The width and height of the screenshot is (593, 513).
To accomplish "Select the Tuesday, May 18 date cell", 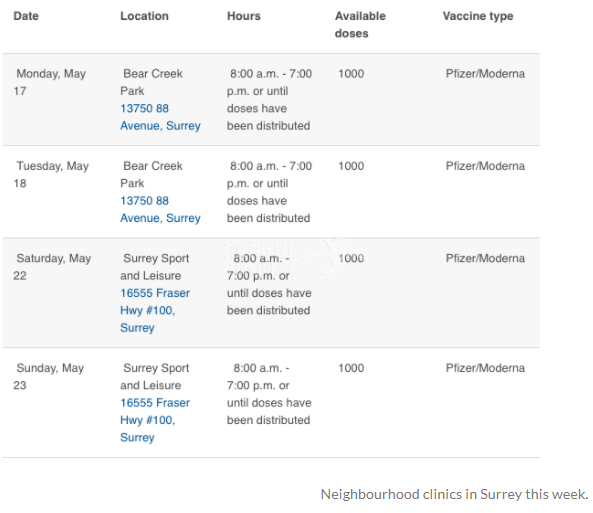I will pyautogui.click(x=51, y=174).
